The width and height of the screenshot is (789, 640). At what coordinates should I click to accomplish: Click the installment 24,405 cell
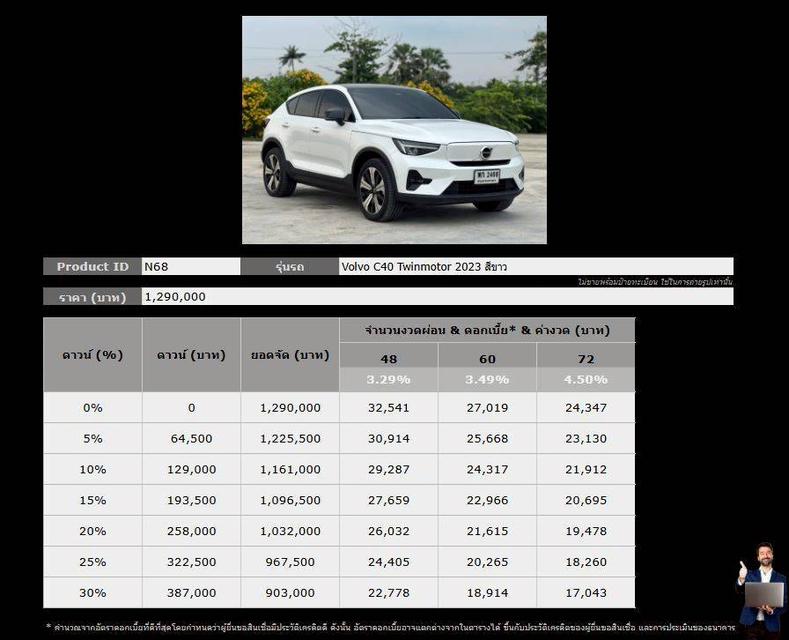[x=388, y=562]
